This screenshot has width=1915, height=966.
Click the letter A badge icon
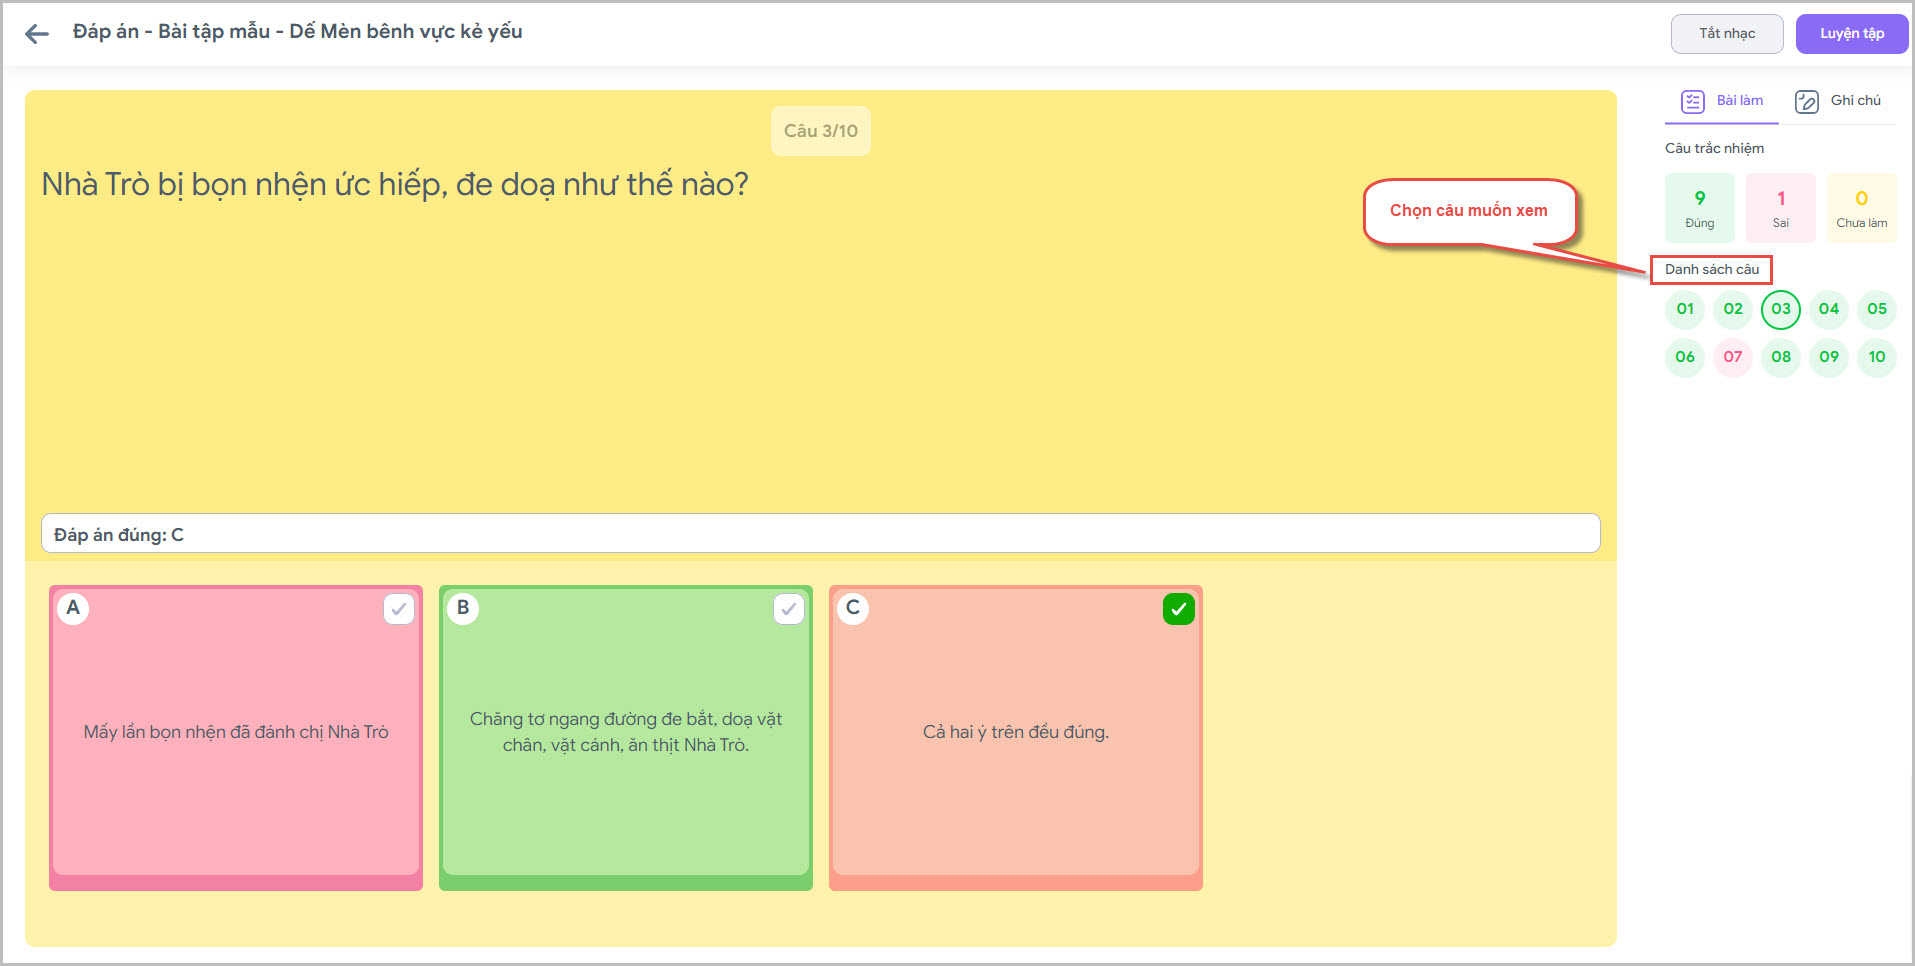click(73, 608)
